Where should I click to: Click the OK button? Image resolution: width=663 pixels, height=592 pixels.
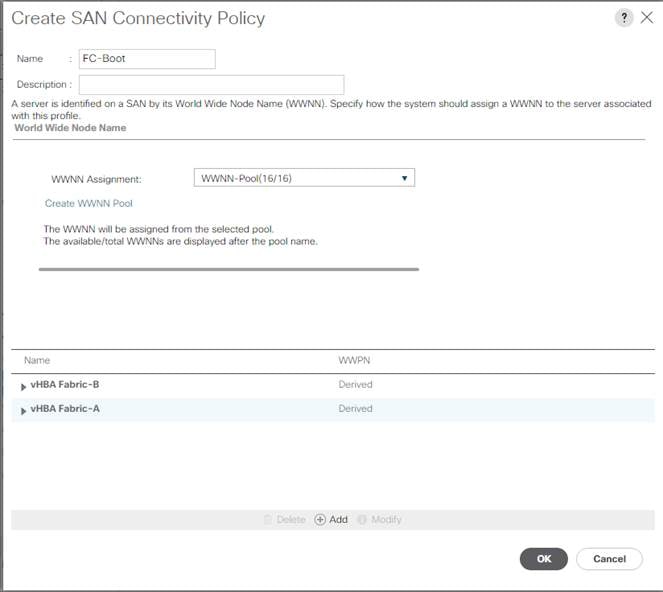pos(543,559)
